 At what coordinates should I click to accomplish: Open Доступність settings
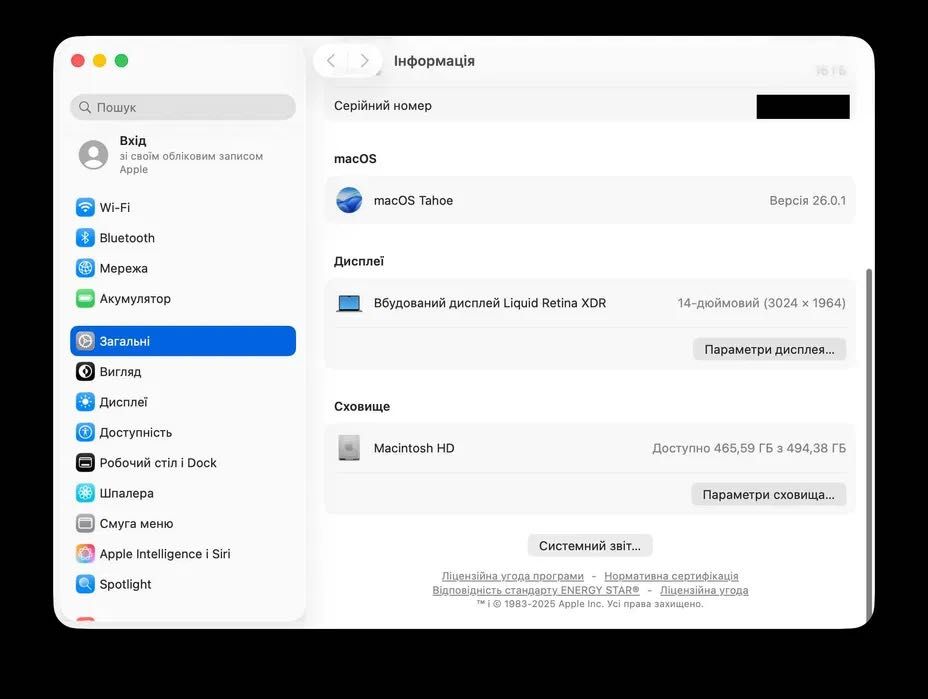pyautogui.click(x=183, y=432)
